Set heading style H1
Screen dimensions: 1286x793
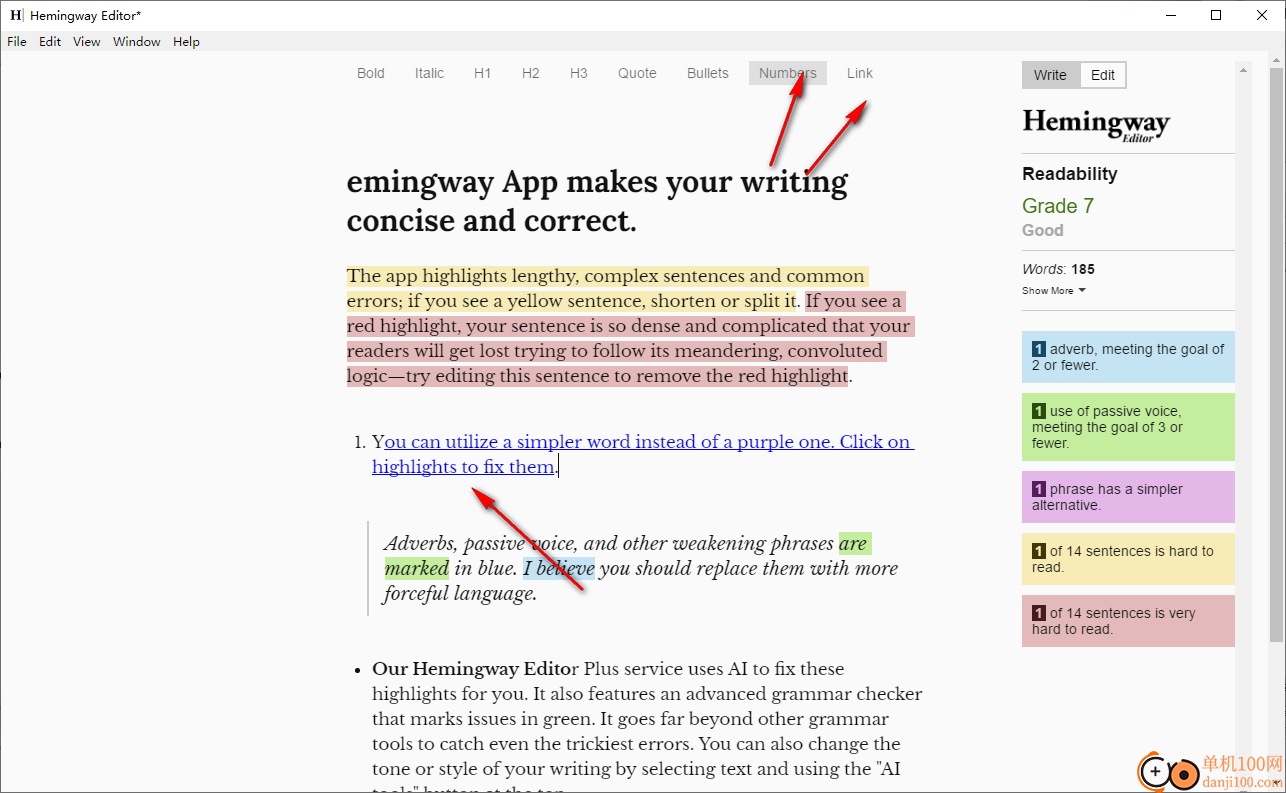point(482,73)
